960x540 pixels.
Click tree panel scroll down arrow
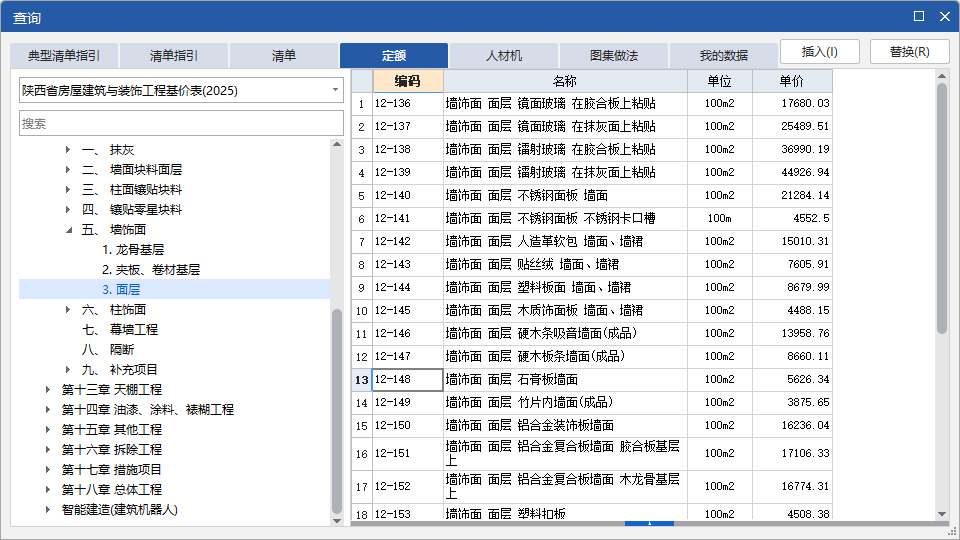(337, 521)
